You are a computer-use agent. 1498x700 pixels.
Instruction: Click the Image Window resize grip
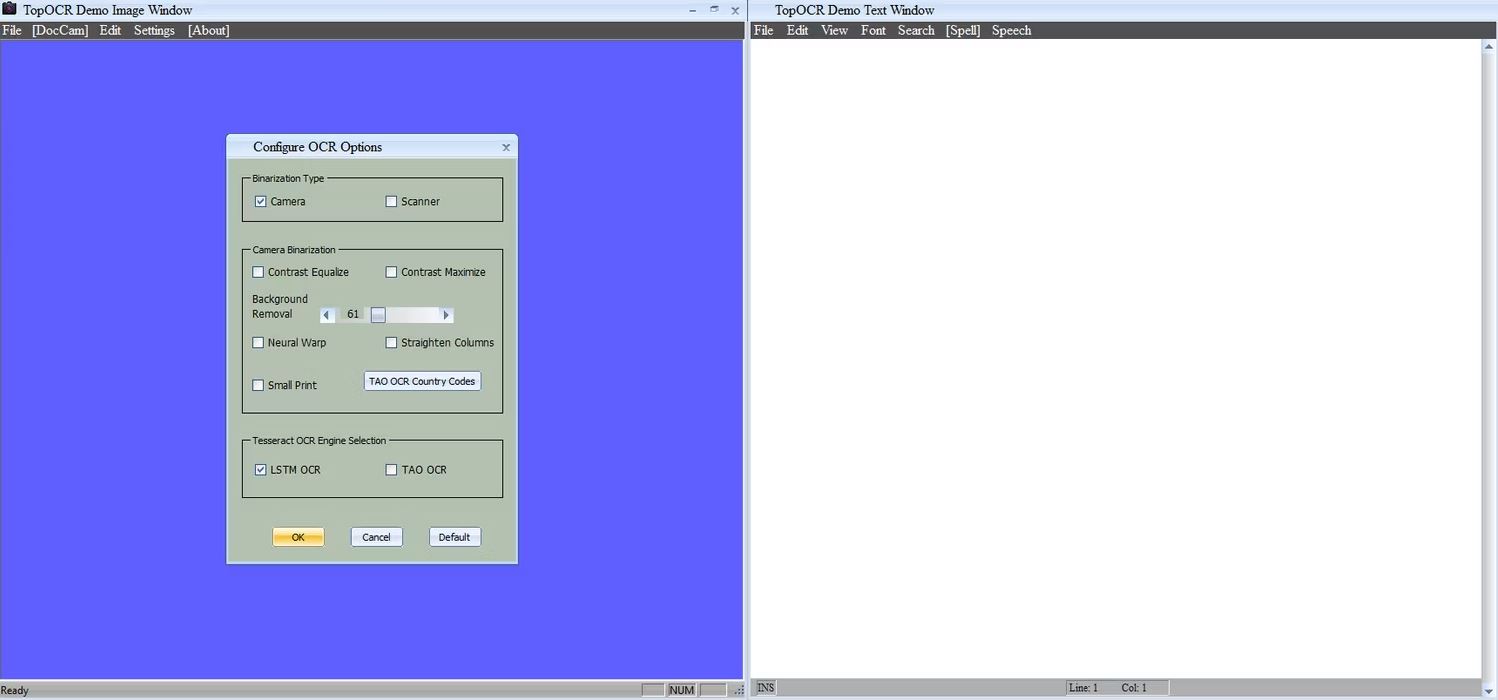point(739,691)
